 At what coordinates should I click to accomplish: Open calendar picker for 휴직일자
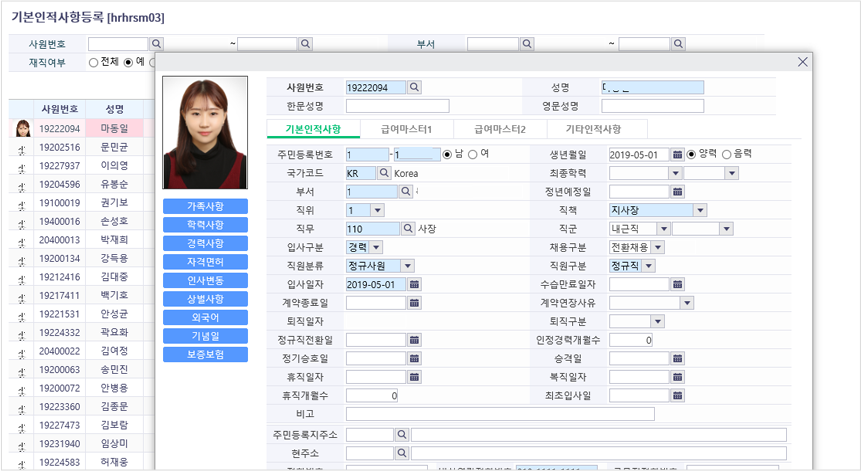(x=415, y=377)
